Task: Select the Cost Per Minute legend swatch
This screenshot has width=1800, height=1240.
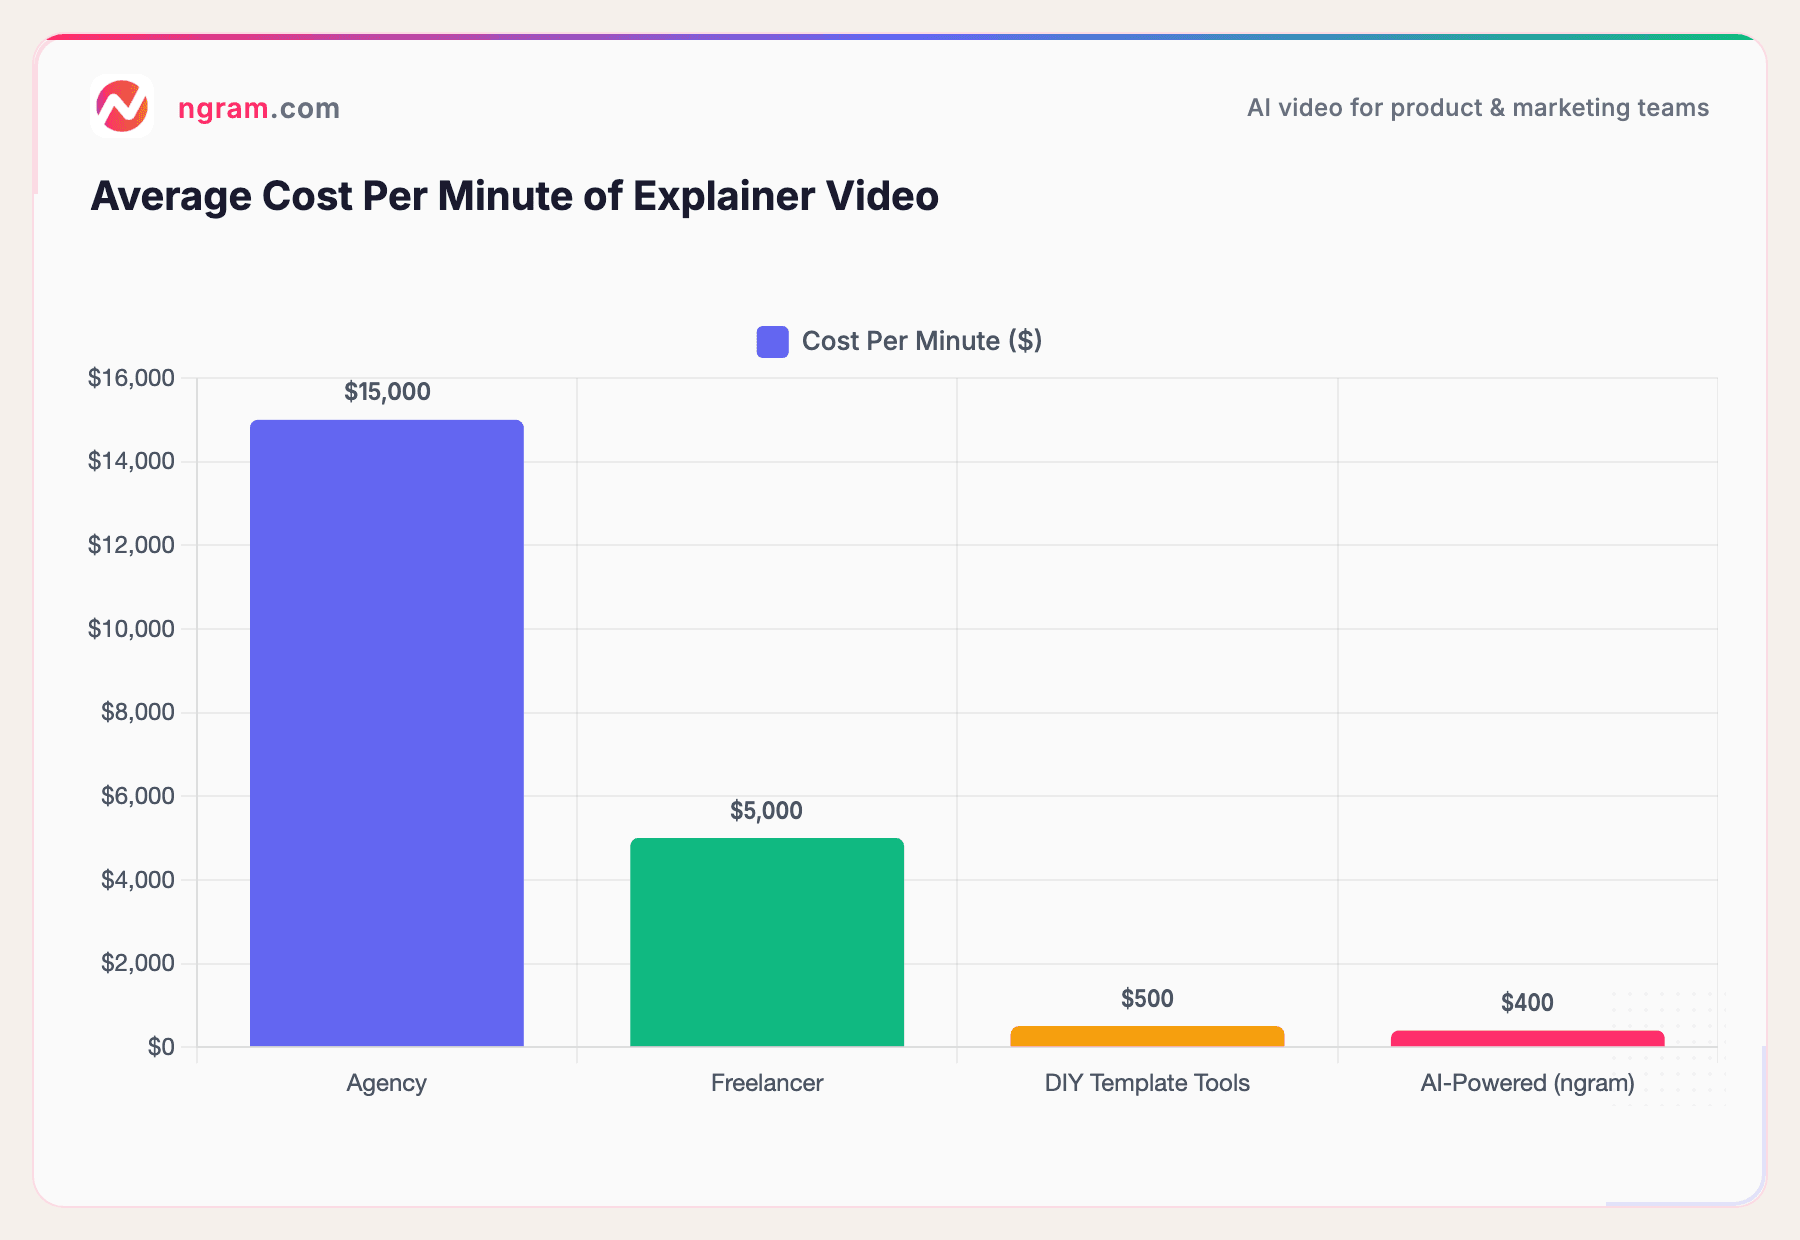Action: pos(771,341)
